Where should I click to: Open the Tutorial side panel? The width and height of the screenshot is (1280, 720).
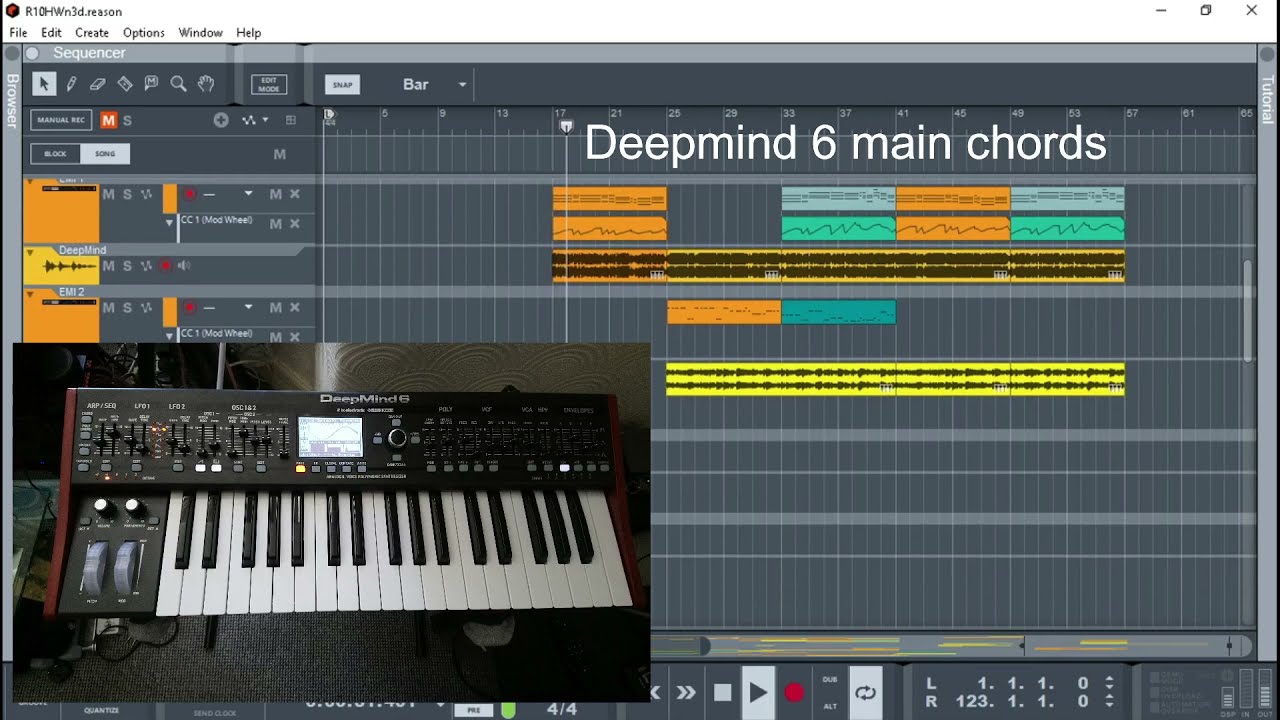[x=1268, y=100]
